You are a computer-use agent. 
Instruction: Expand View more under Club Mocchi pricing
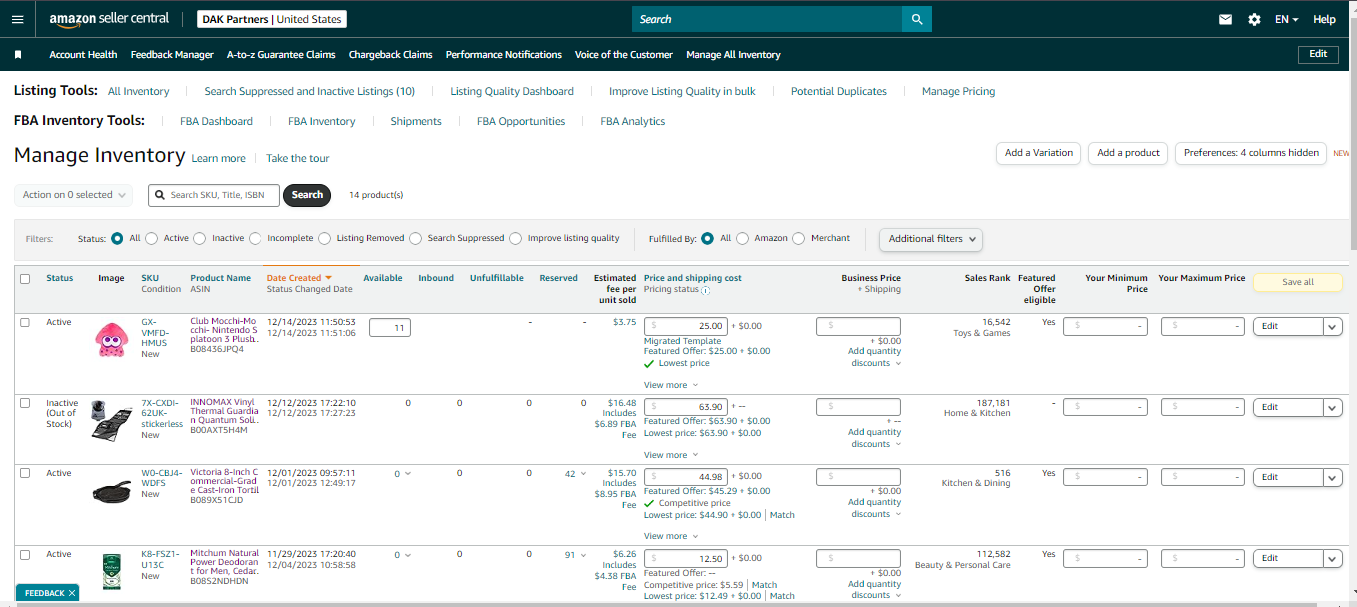[x=671, y=385]
